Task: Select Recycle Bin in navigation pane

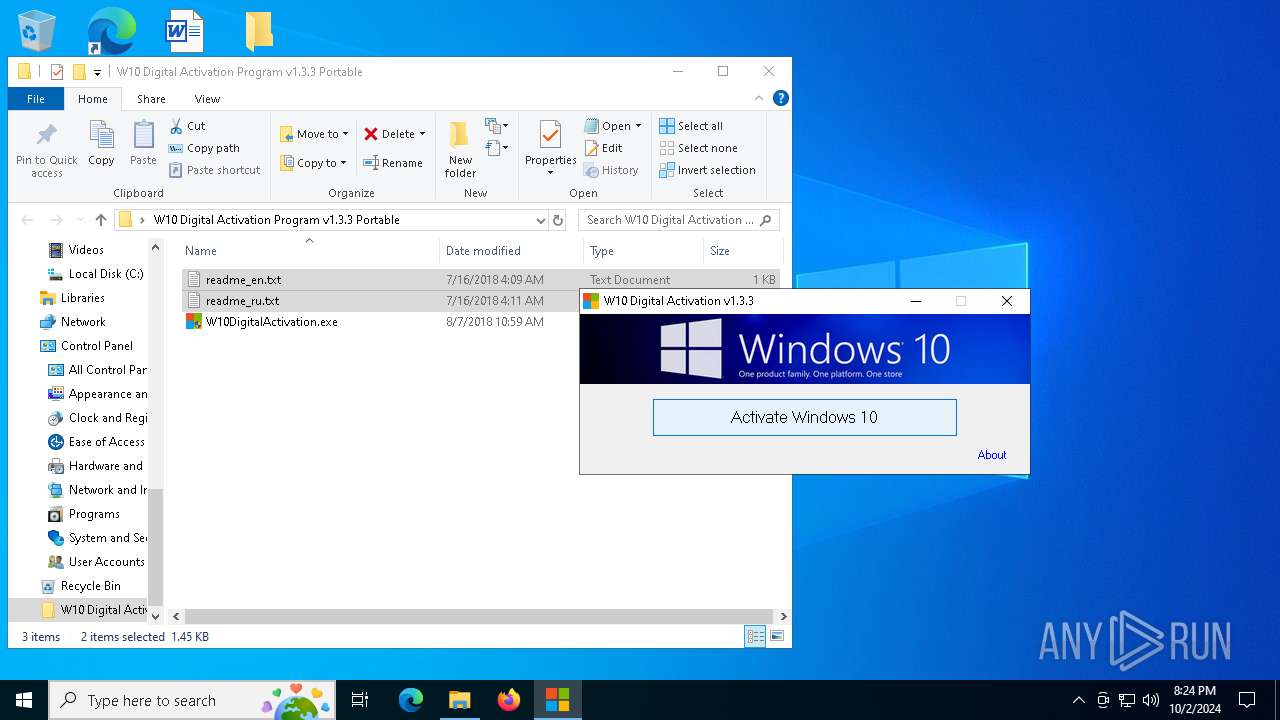Action: [x=90, y=586]
